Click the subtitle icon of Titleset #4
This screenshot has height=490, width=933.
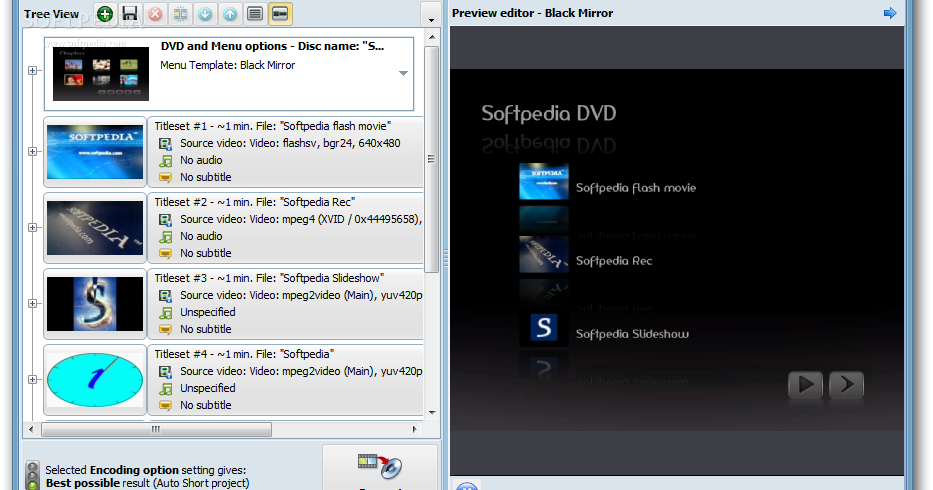pyautogui.click(x=165, y=405)
